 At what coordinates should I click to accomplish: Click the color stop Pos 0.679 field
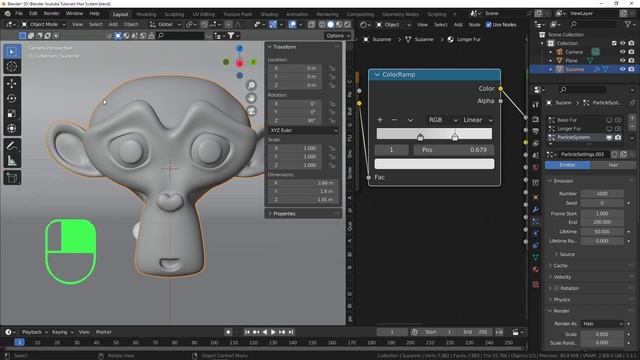[x=454, y=150]
